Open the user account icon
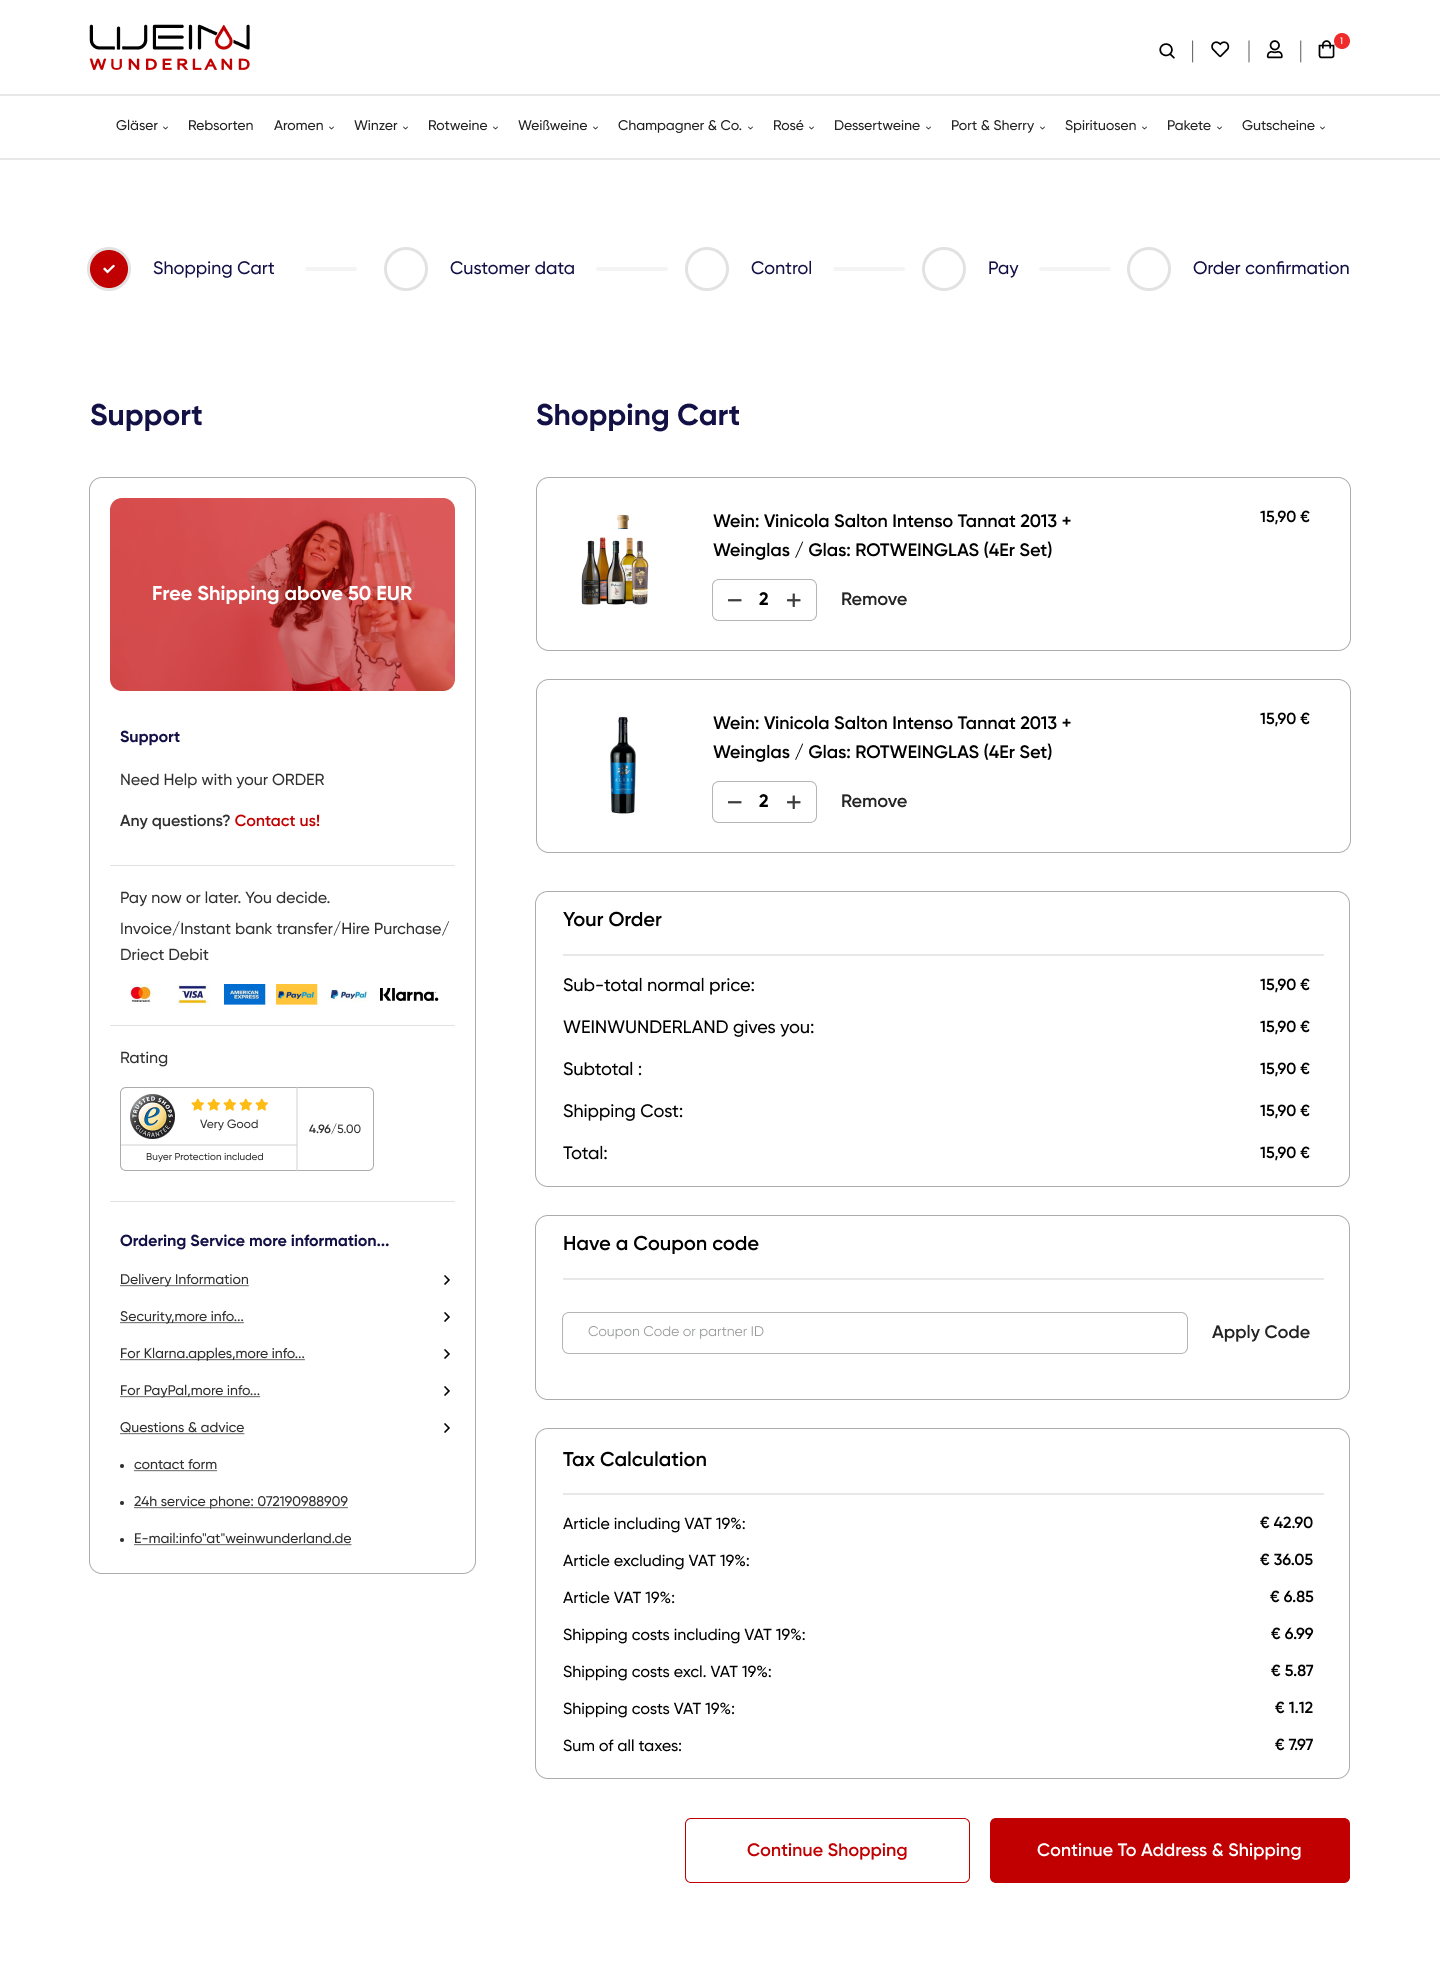 pos(1275,49)
